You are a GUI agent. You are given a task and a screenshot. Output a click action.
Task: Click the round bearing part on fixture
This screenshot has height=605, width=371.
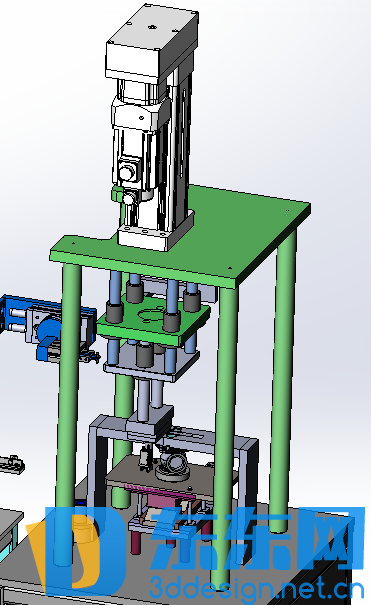(172, 466)
